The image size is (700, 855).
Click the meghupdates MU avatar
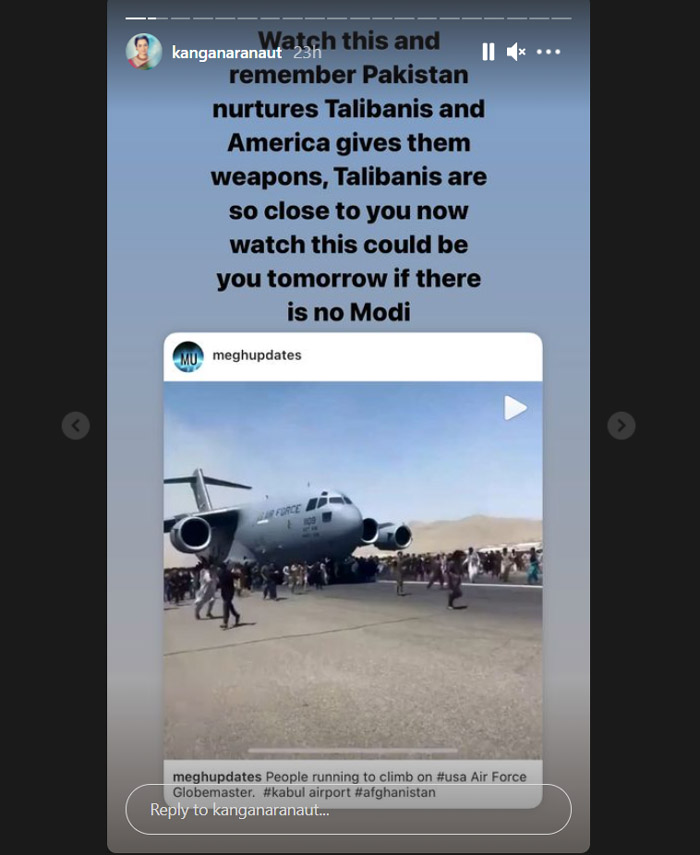(x=188, y=357)
